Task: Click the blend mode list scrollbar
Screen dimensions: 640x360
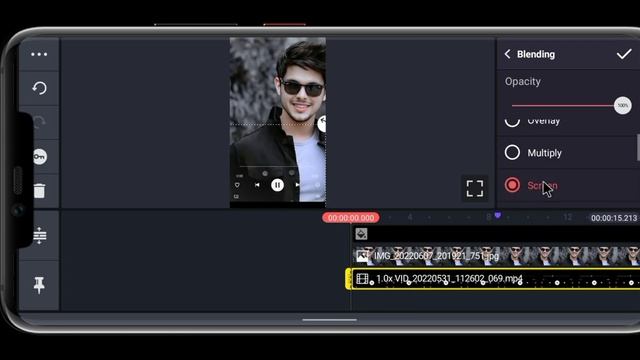Action: 638,147
